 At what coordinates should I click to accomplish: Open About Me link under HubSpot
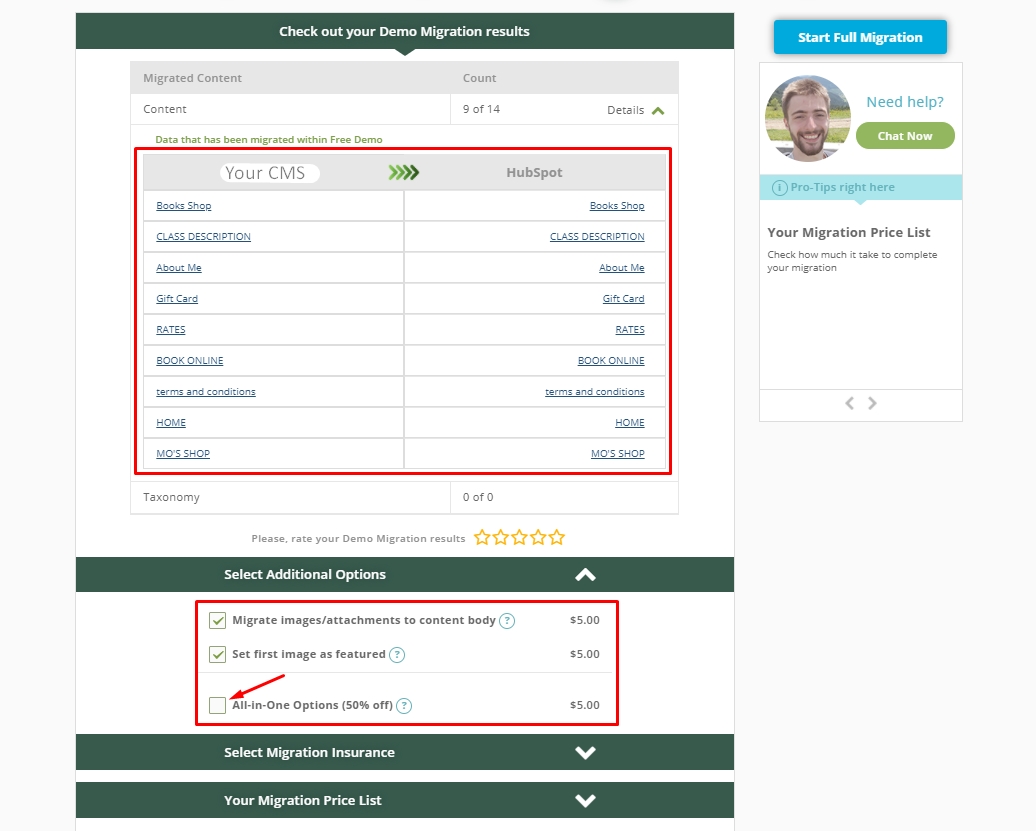point(622,268)
